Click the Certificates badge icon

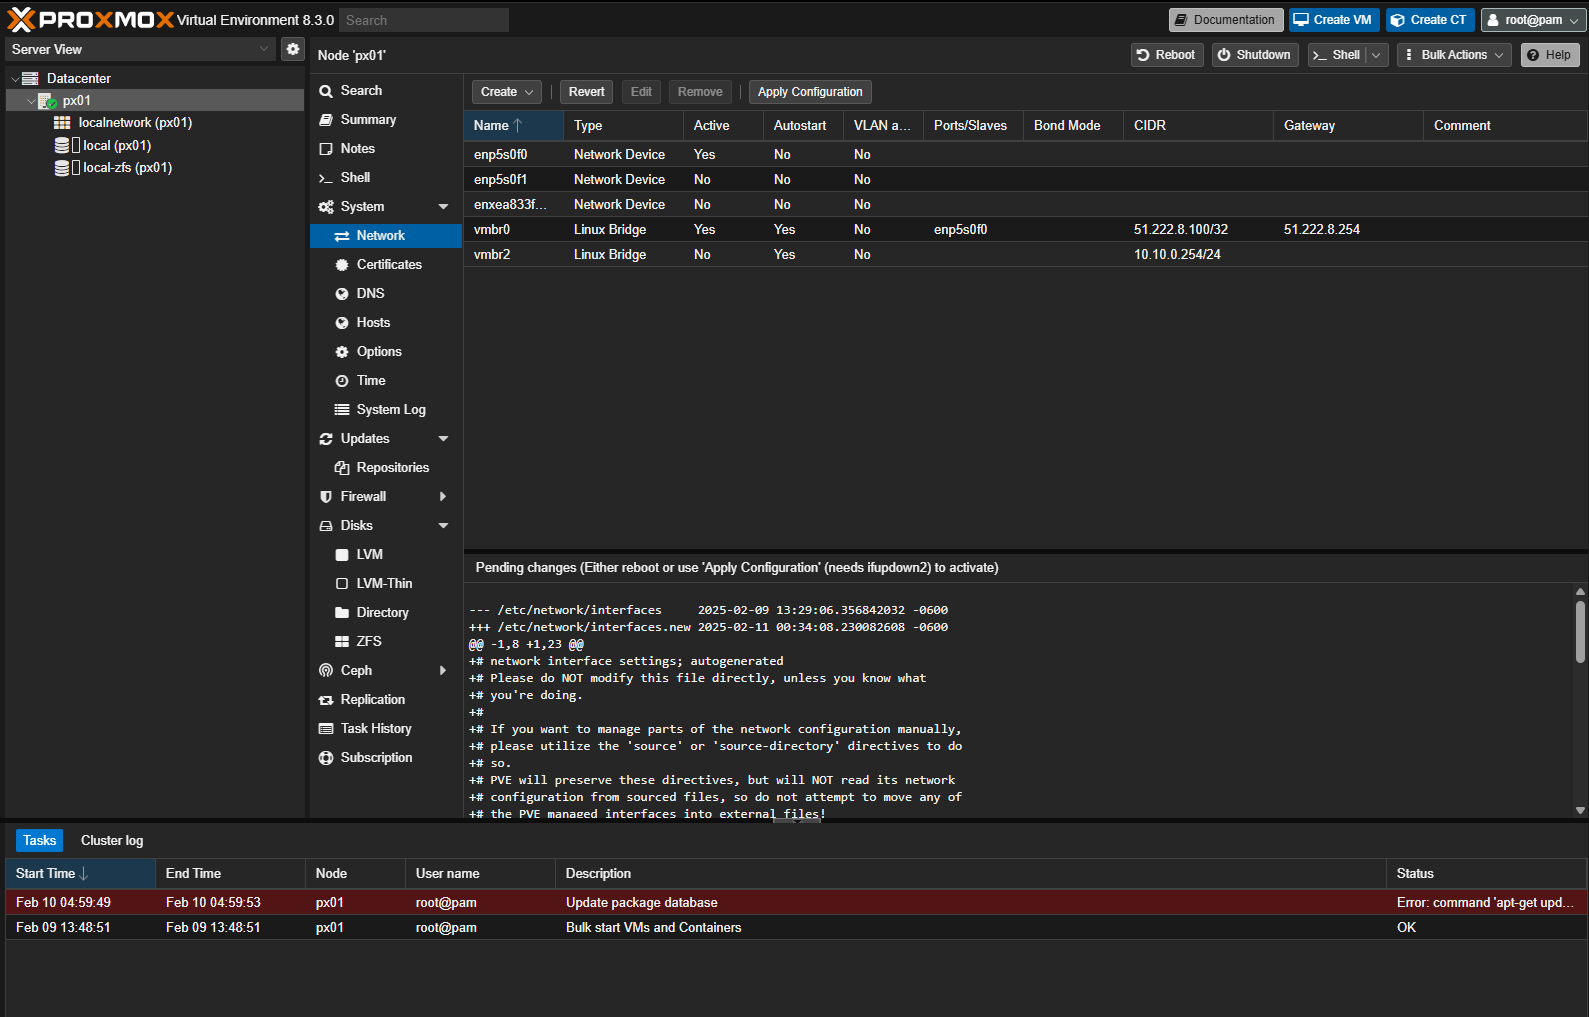(x=342, y=264)
